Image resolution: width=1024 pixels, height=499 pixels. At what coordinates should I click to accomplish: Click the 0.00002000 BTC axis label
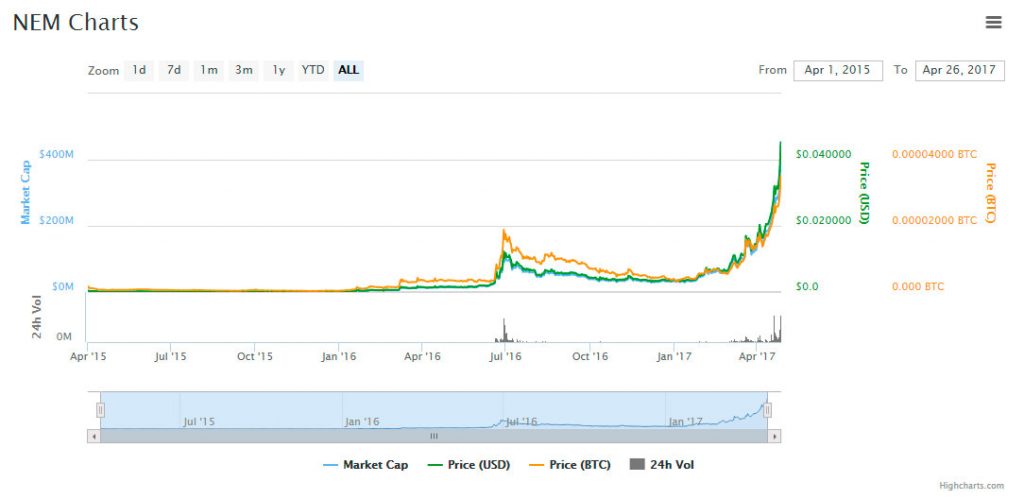pos(935,220)
